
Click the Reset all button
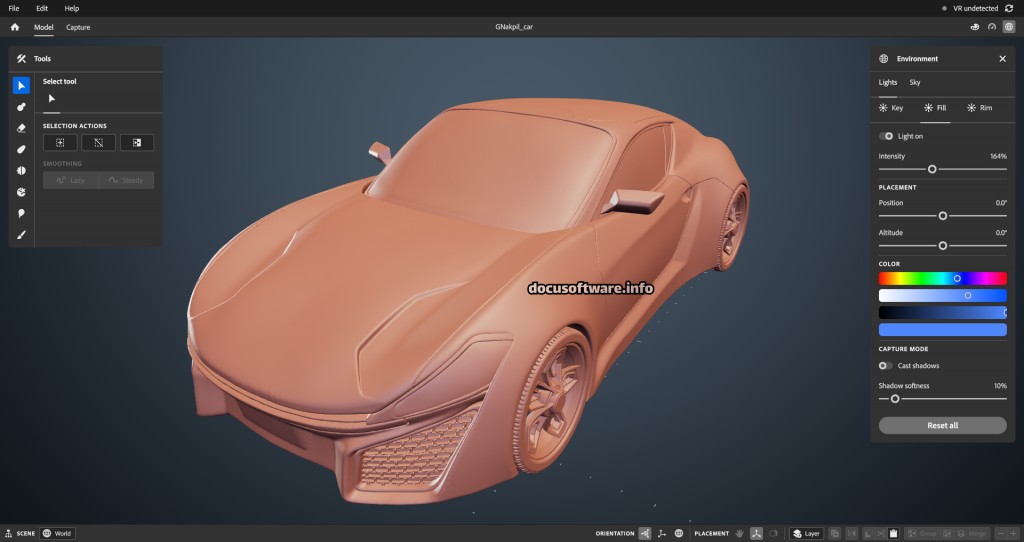pyautogui.click(x=942, y=425)
